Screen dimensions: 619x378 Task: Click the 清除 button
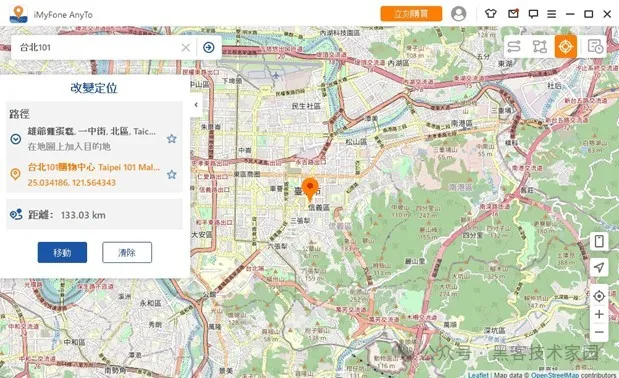127,252
